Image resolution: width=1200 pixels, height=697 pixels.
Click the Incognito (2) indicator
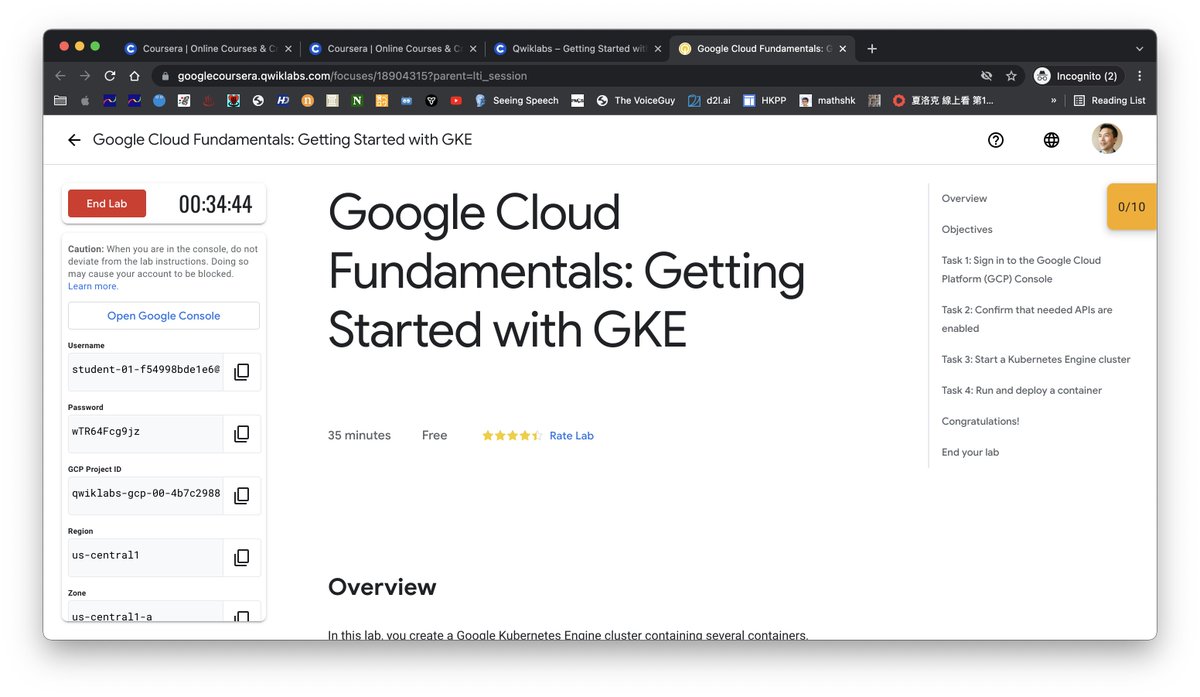point(1076,76)
